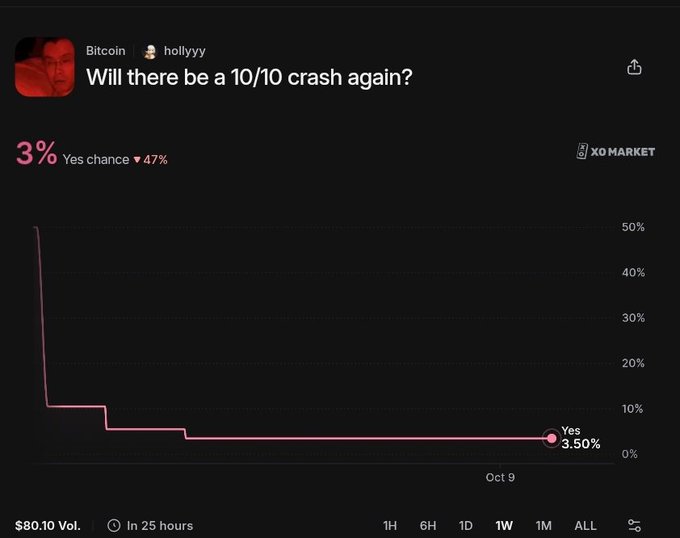The image size is (680, 538).
Task: Click the red market thumbnail image
Action: point(45,67)
